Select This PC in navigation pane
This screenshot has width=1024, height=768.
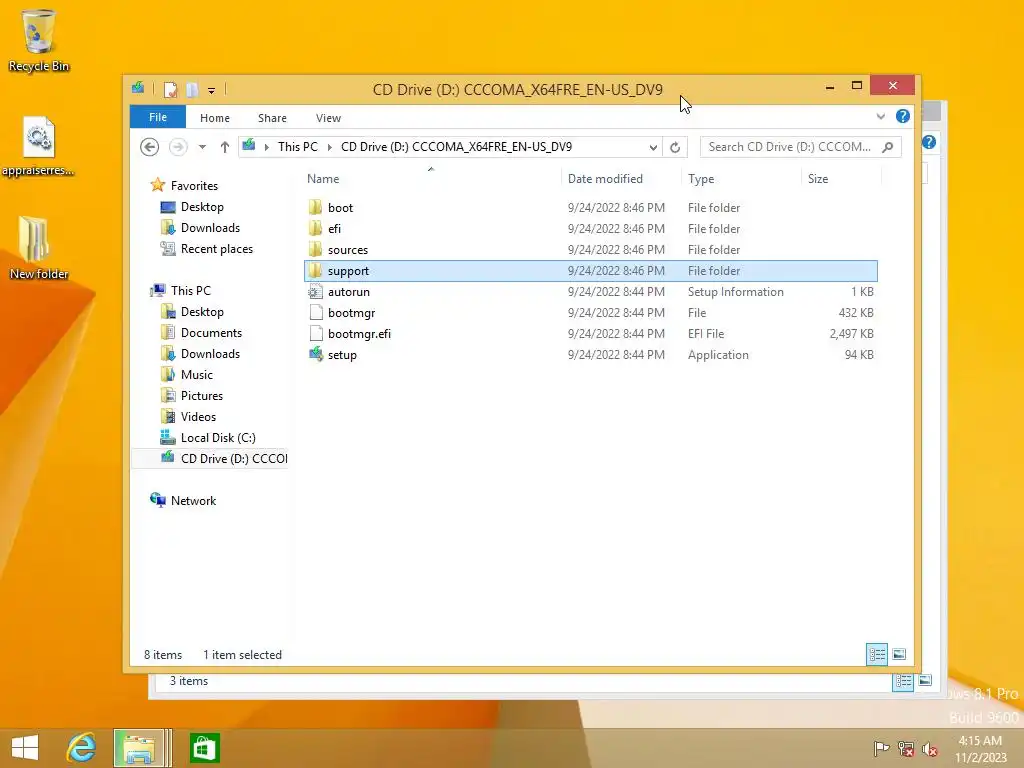pos(191,291)
